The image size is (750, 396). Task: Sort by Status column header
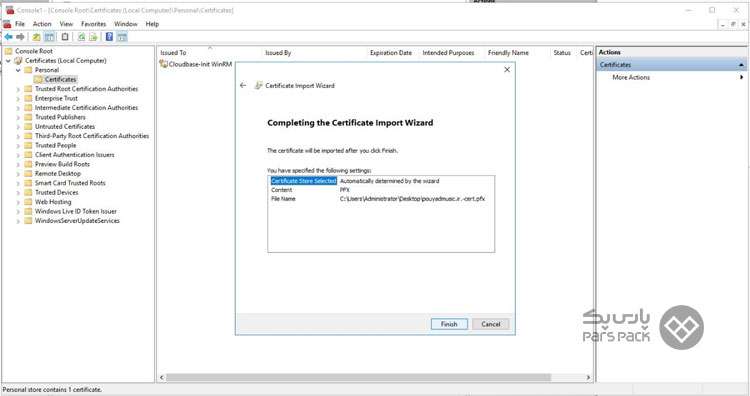click(563, 53)
